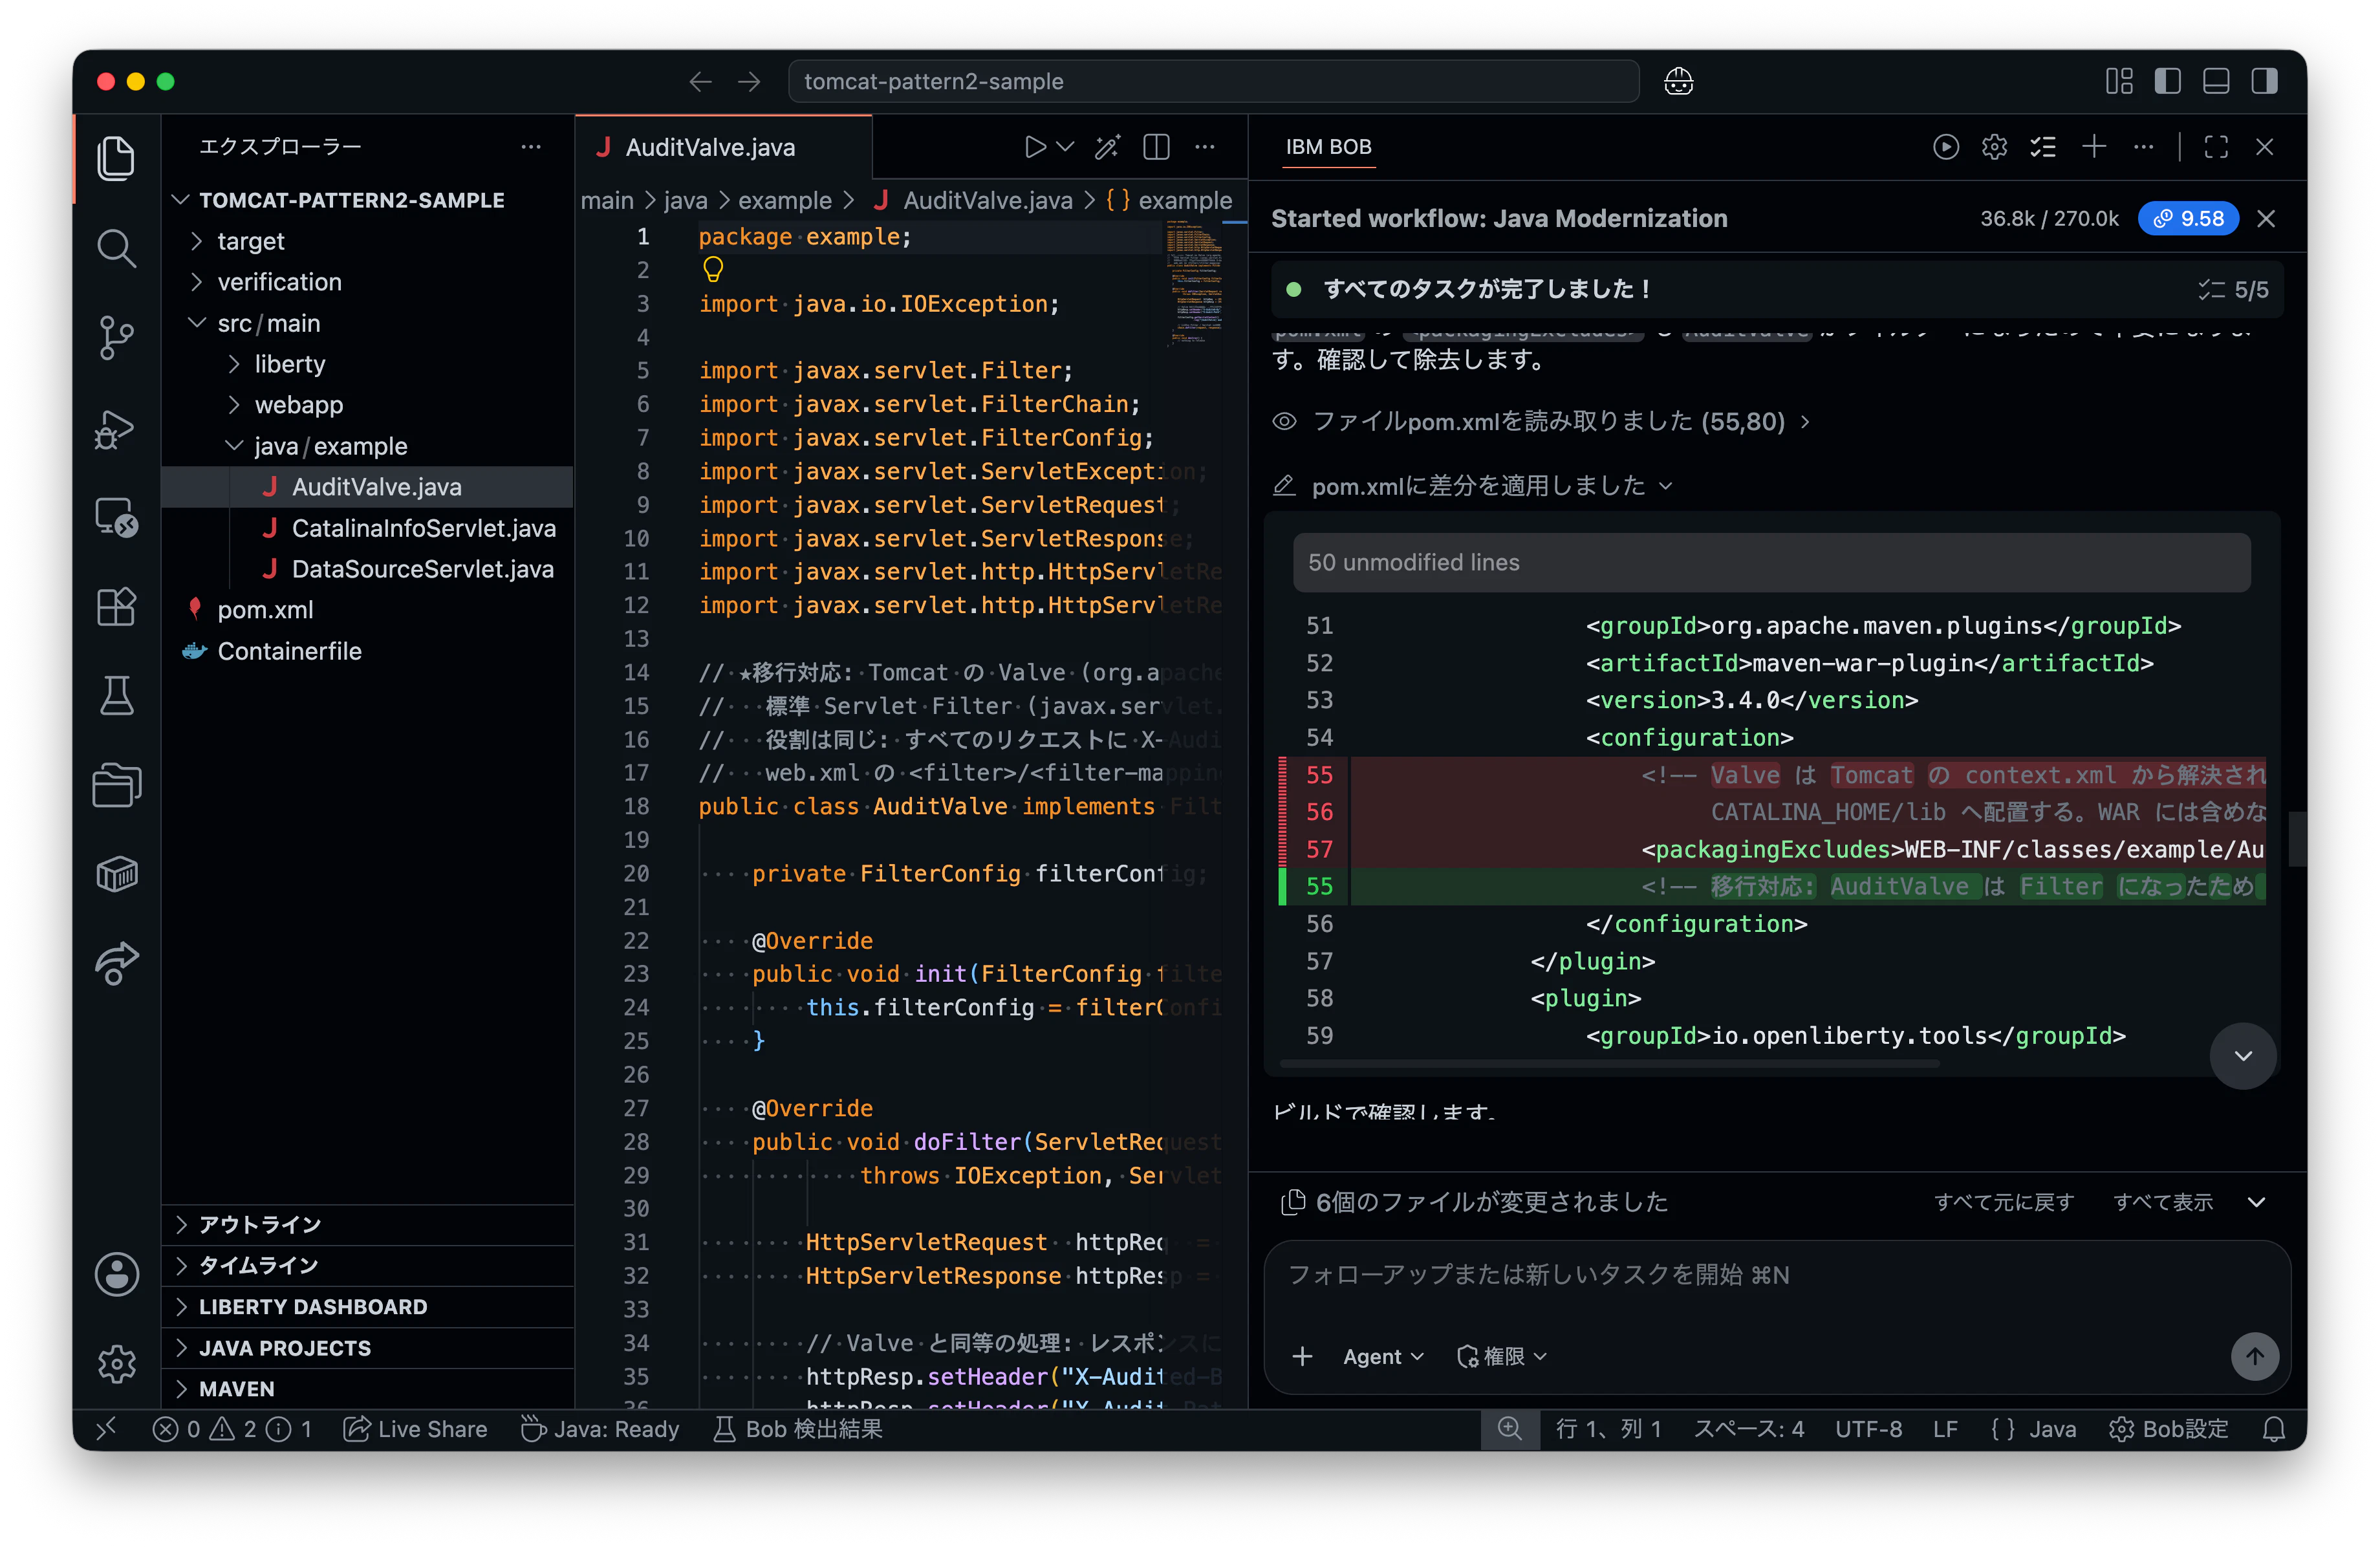Toggle the primary side bar layout button
The height and width of the screenshot is (1547, 2380).
coord(2167,81)
